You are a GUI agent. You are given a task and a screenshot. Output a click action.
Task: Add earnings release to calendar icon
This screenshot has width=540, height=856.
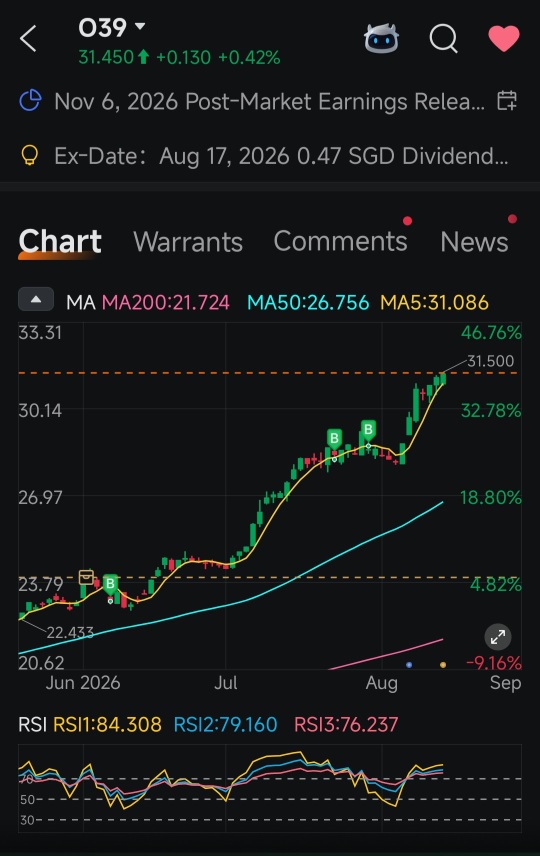click(x=507, y=101)
